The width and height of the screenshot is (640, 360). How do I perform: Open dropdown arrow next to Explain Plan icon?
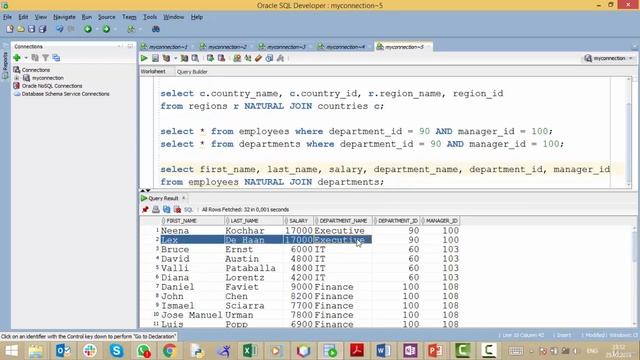[175, 58]
